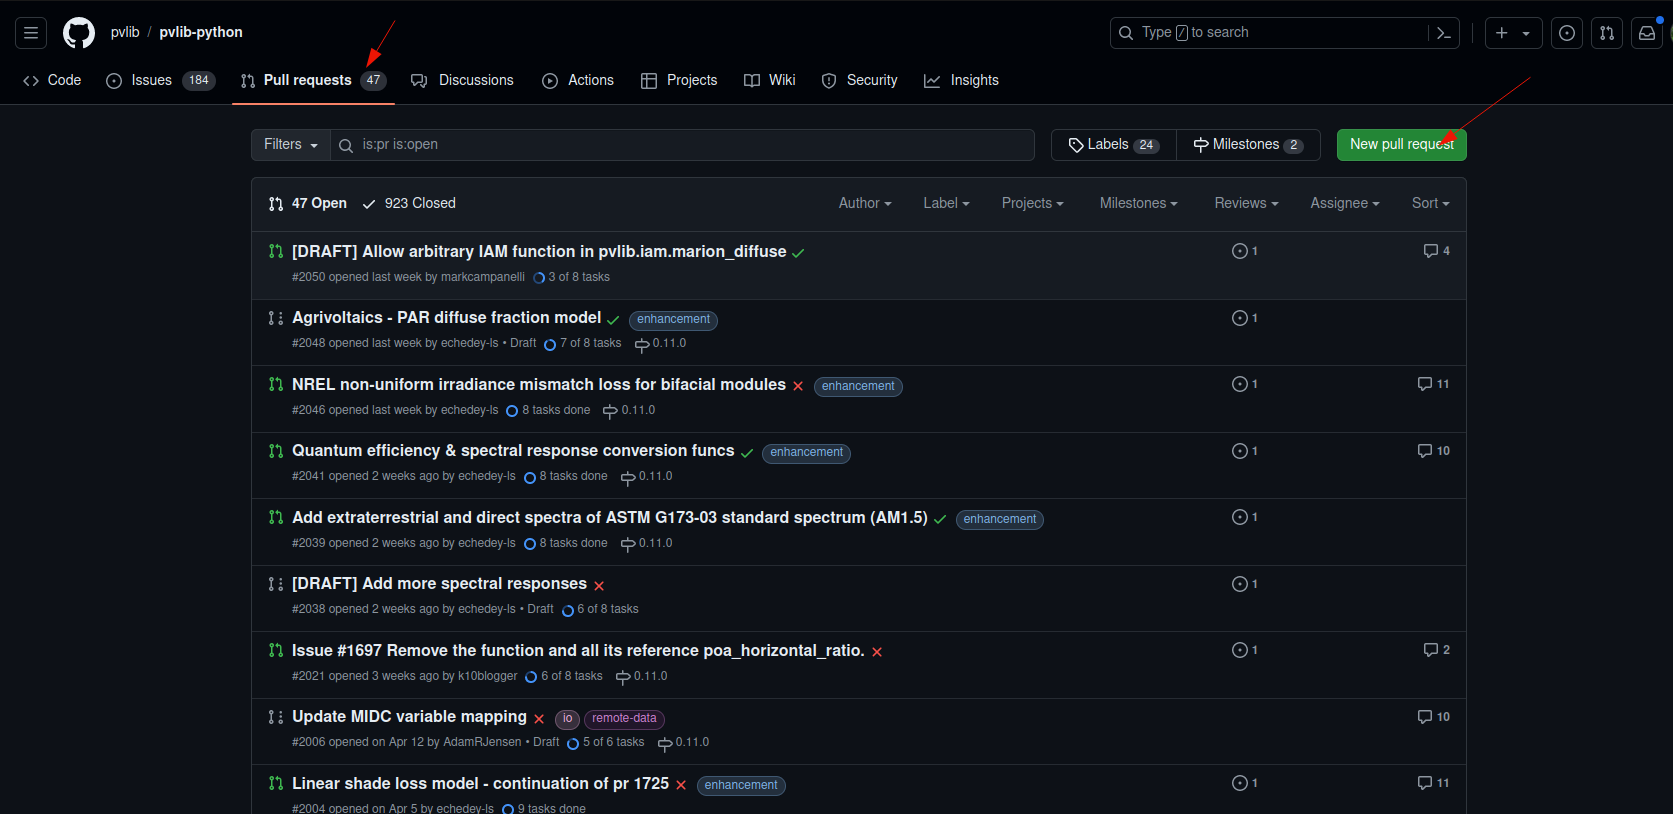
Task: Show the 923 Closed pull requests
Action: point(409,203)
